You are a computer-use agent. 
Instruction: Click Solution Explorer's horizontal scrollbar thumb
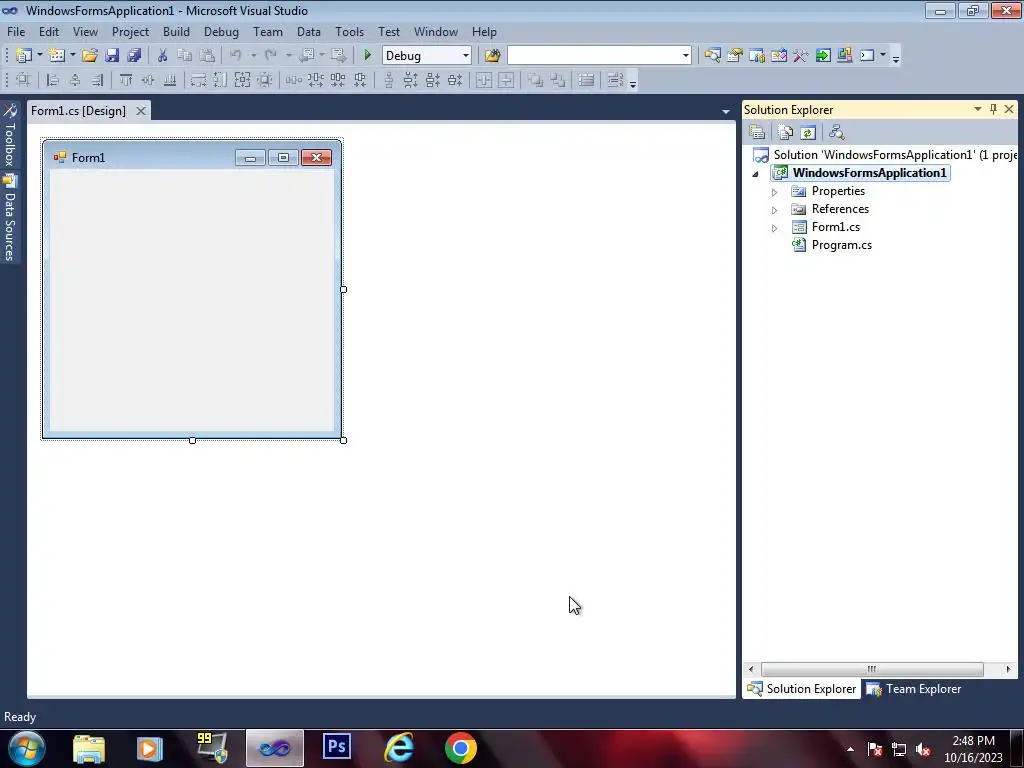pos(872,669)
